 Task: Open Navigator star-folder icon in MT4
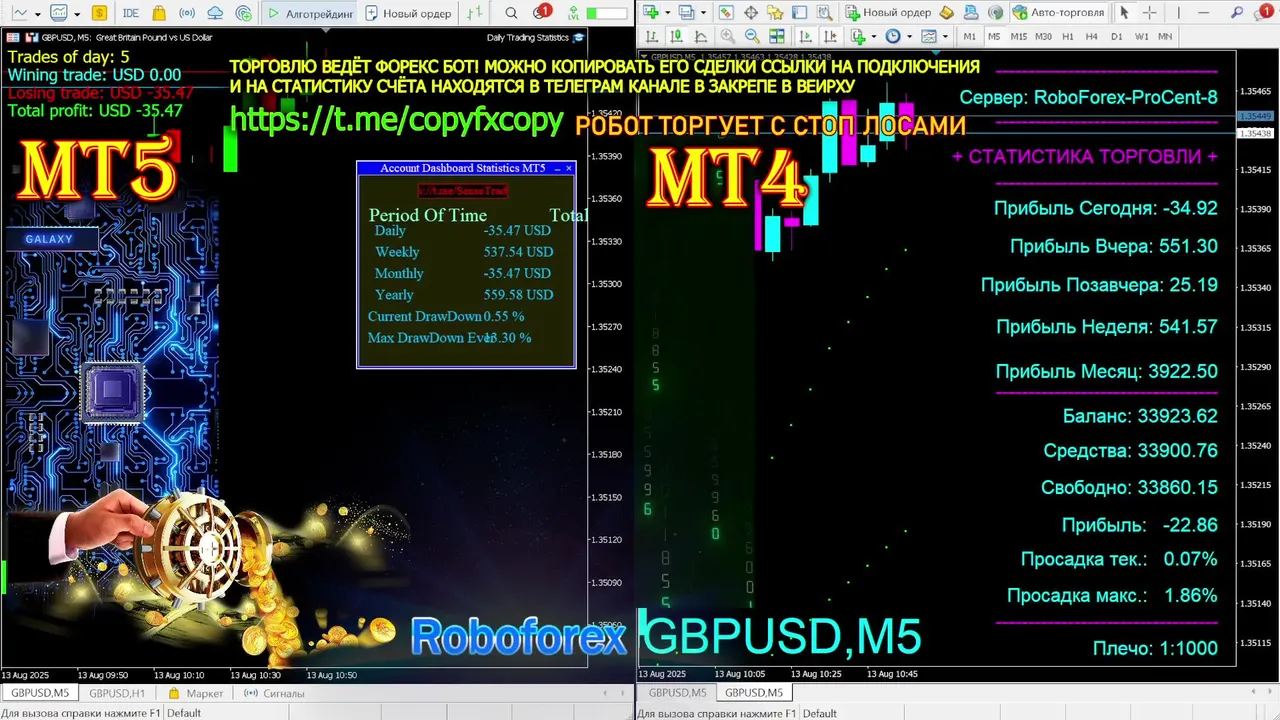(x=775, y=12)
